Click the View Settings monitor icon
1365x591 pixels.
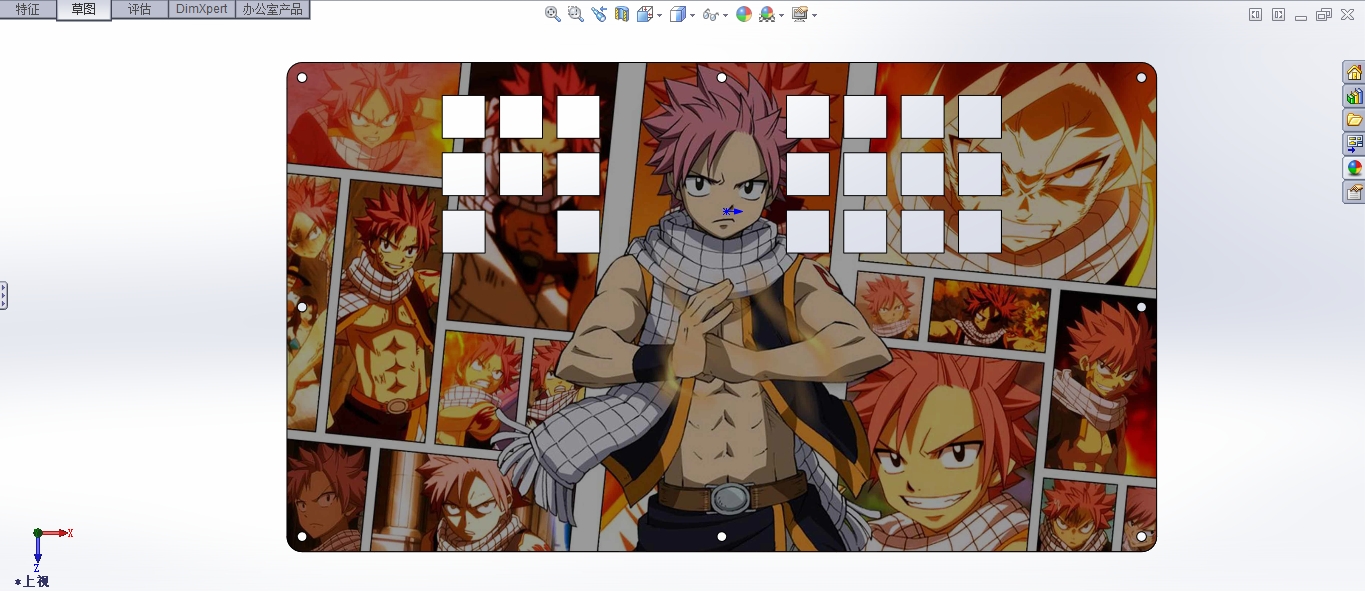click(x=800, y=14)
